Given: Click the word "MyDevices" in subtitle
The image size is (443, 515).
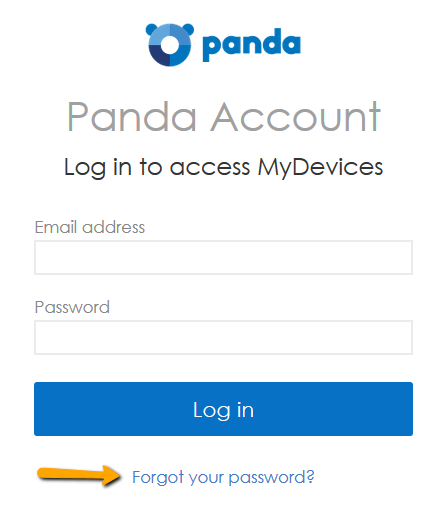Looking at the screenshot, I should click(320, 167).
